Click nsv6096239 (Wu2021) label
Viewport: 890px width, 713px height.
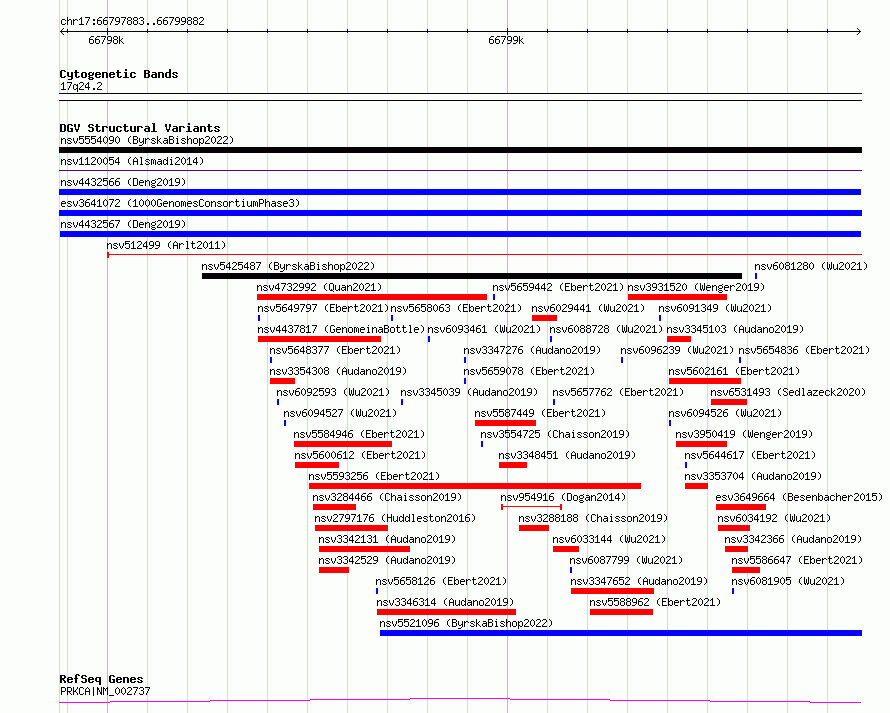click(677, 350)
